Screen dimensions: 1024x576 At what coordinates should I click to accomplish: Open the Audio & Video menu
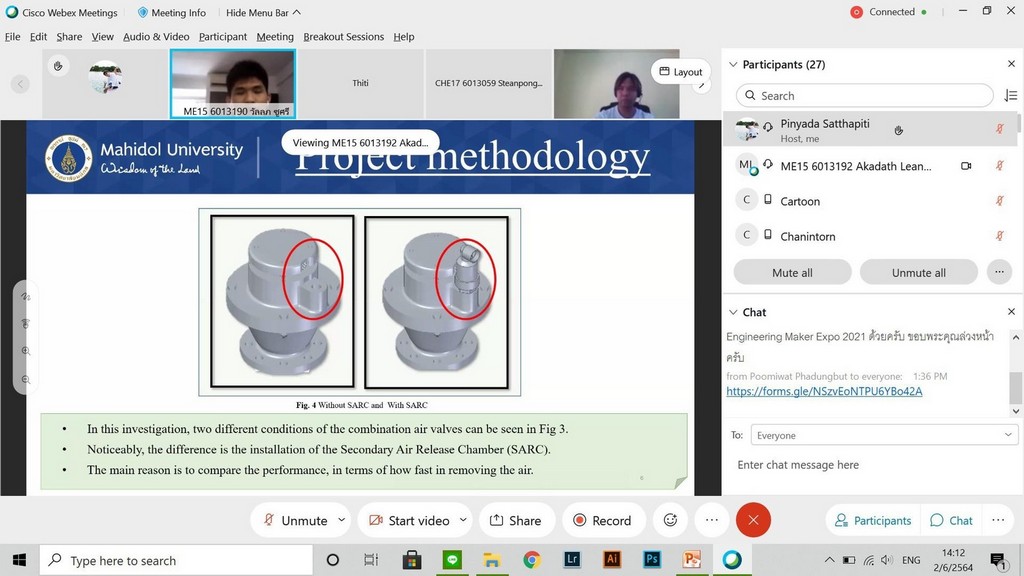pos(156,37)
